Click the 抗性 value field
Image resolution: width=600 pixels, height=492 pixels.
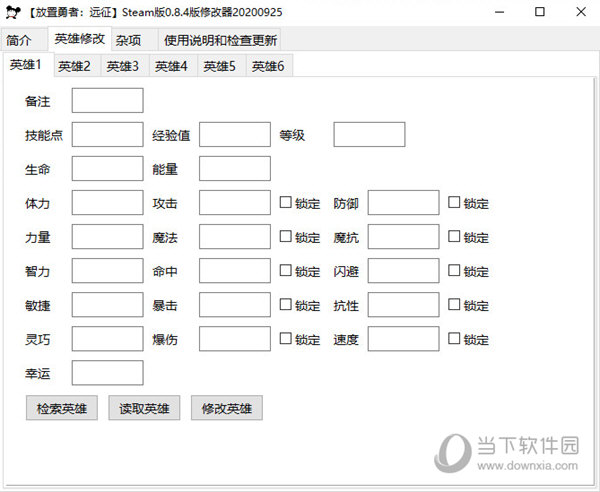coord(404,305)
